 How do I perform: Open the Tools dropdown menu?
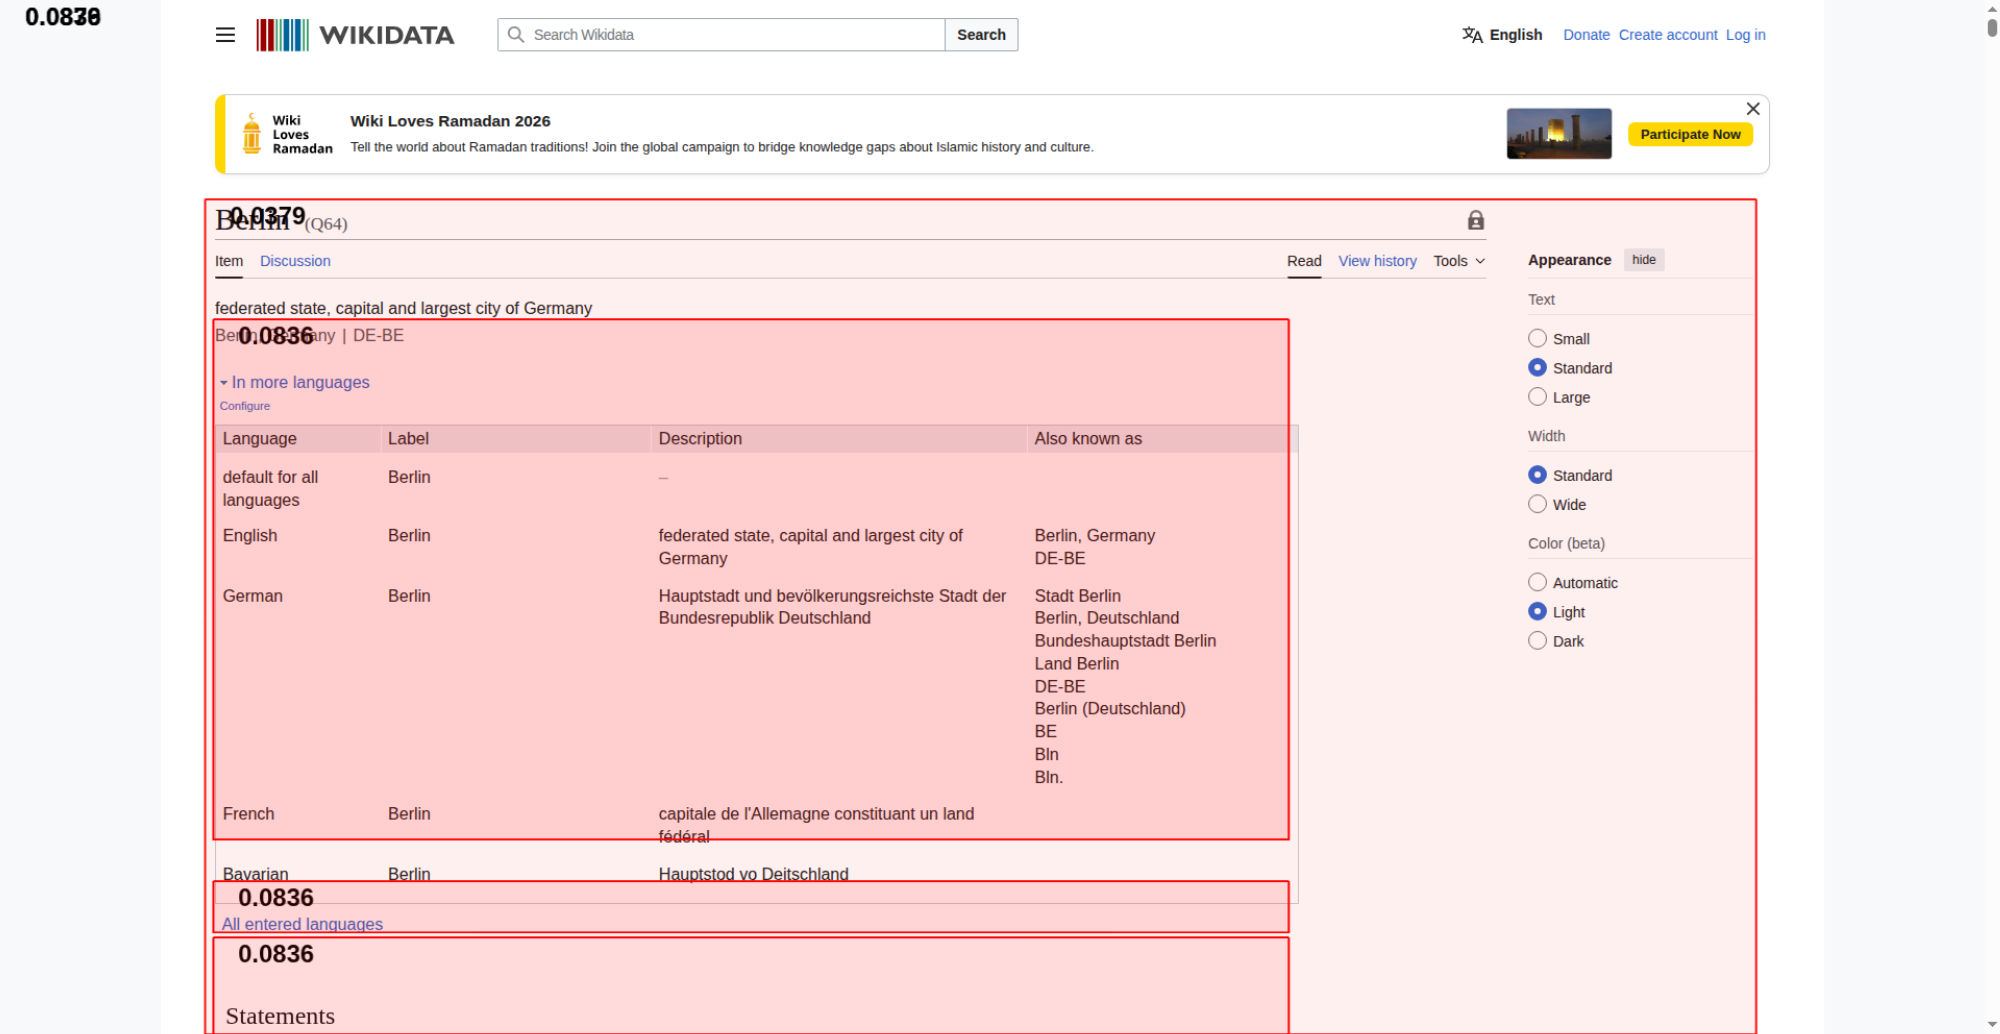click(x=1458, y=261)
